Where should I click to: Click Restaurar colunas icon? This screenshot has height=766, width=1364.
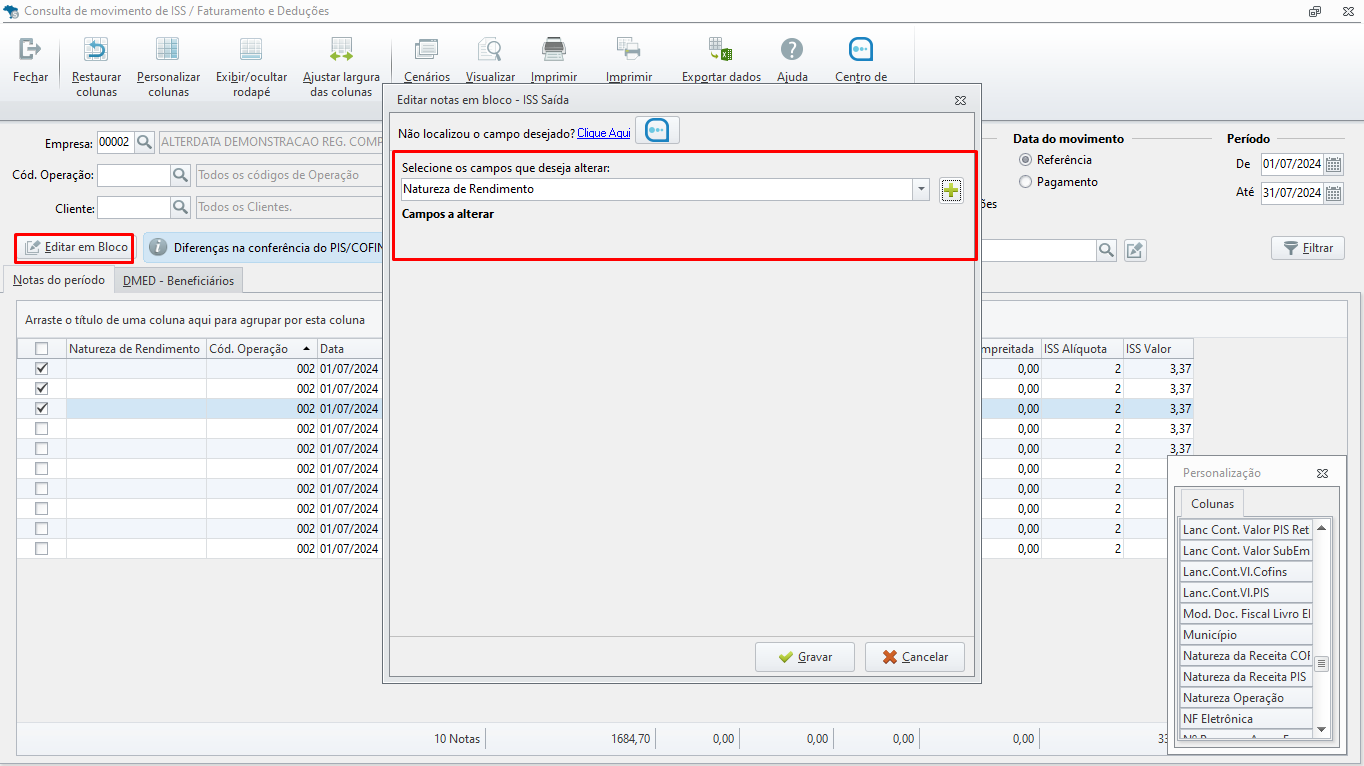click(x=96, y=49)
